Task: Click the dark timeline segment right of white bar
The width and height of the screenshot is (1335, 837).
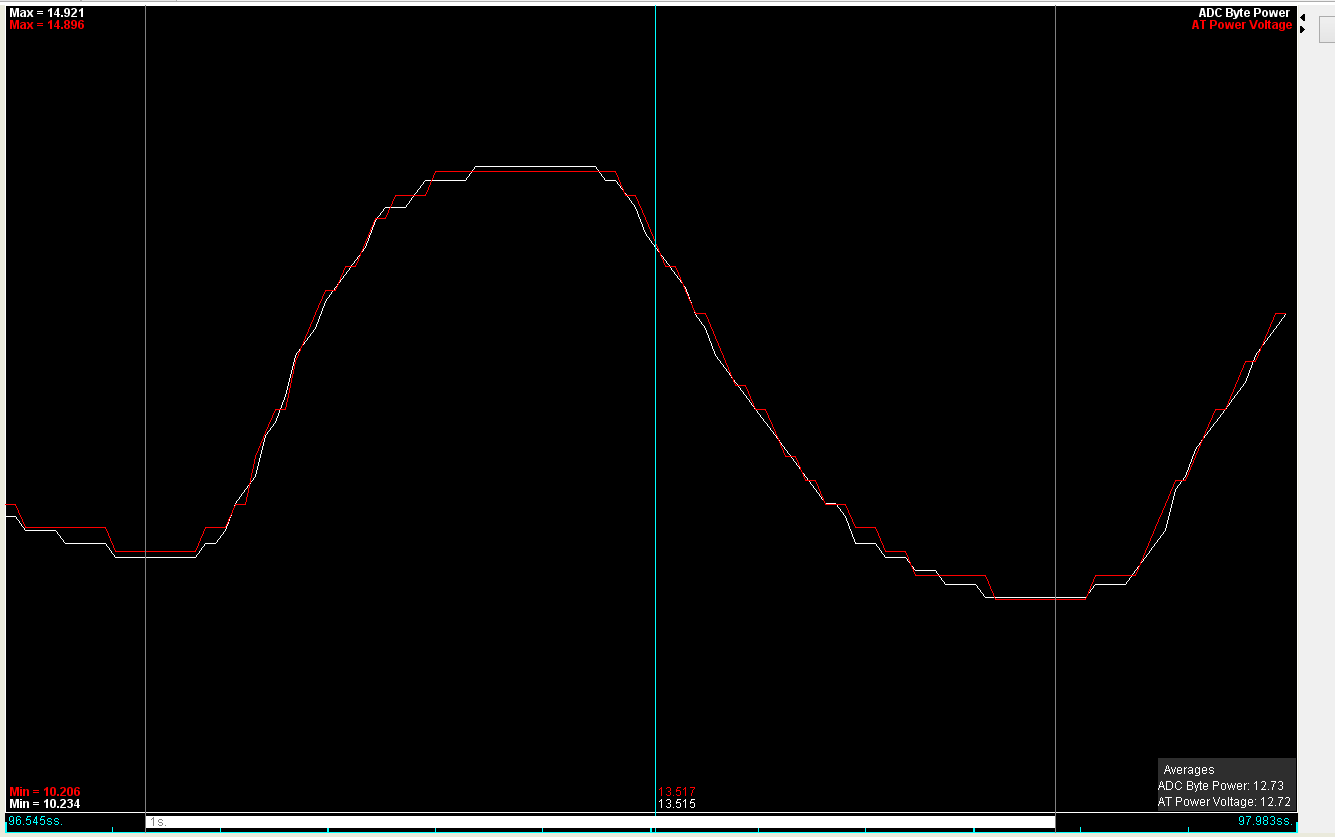Action: (1140, 821)
